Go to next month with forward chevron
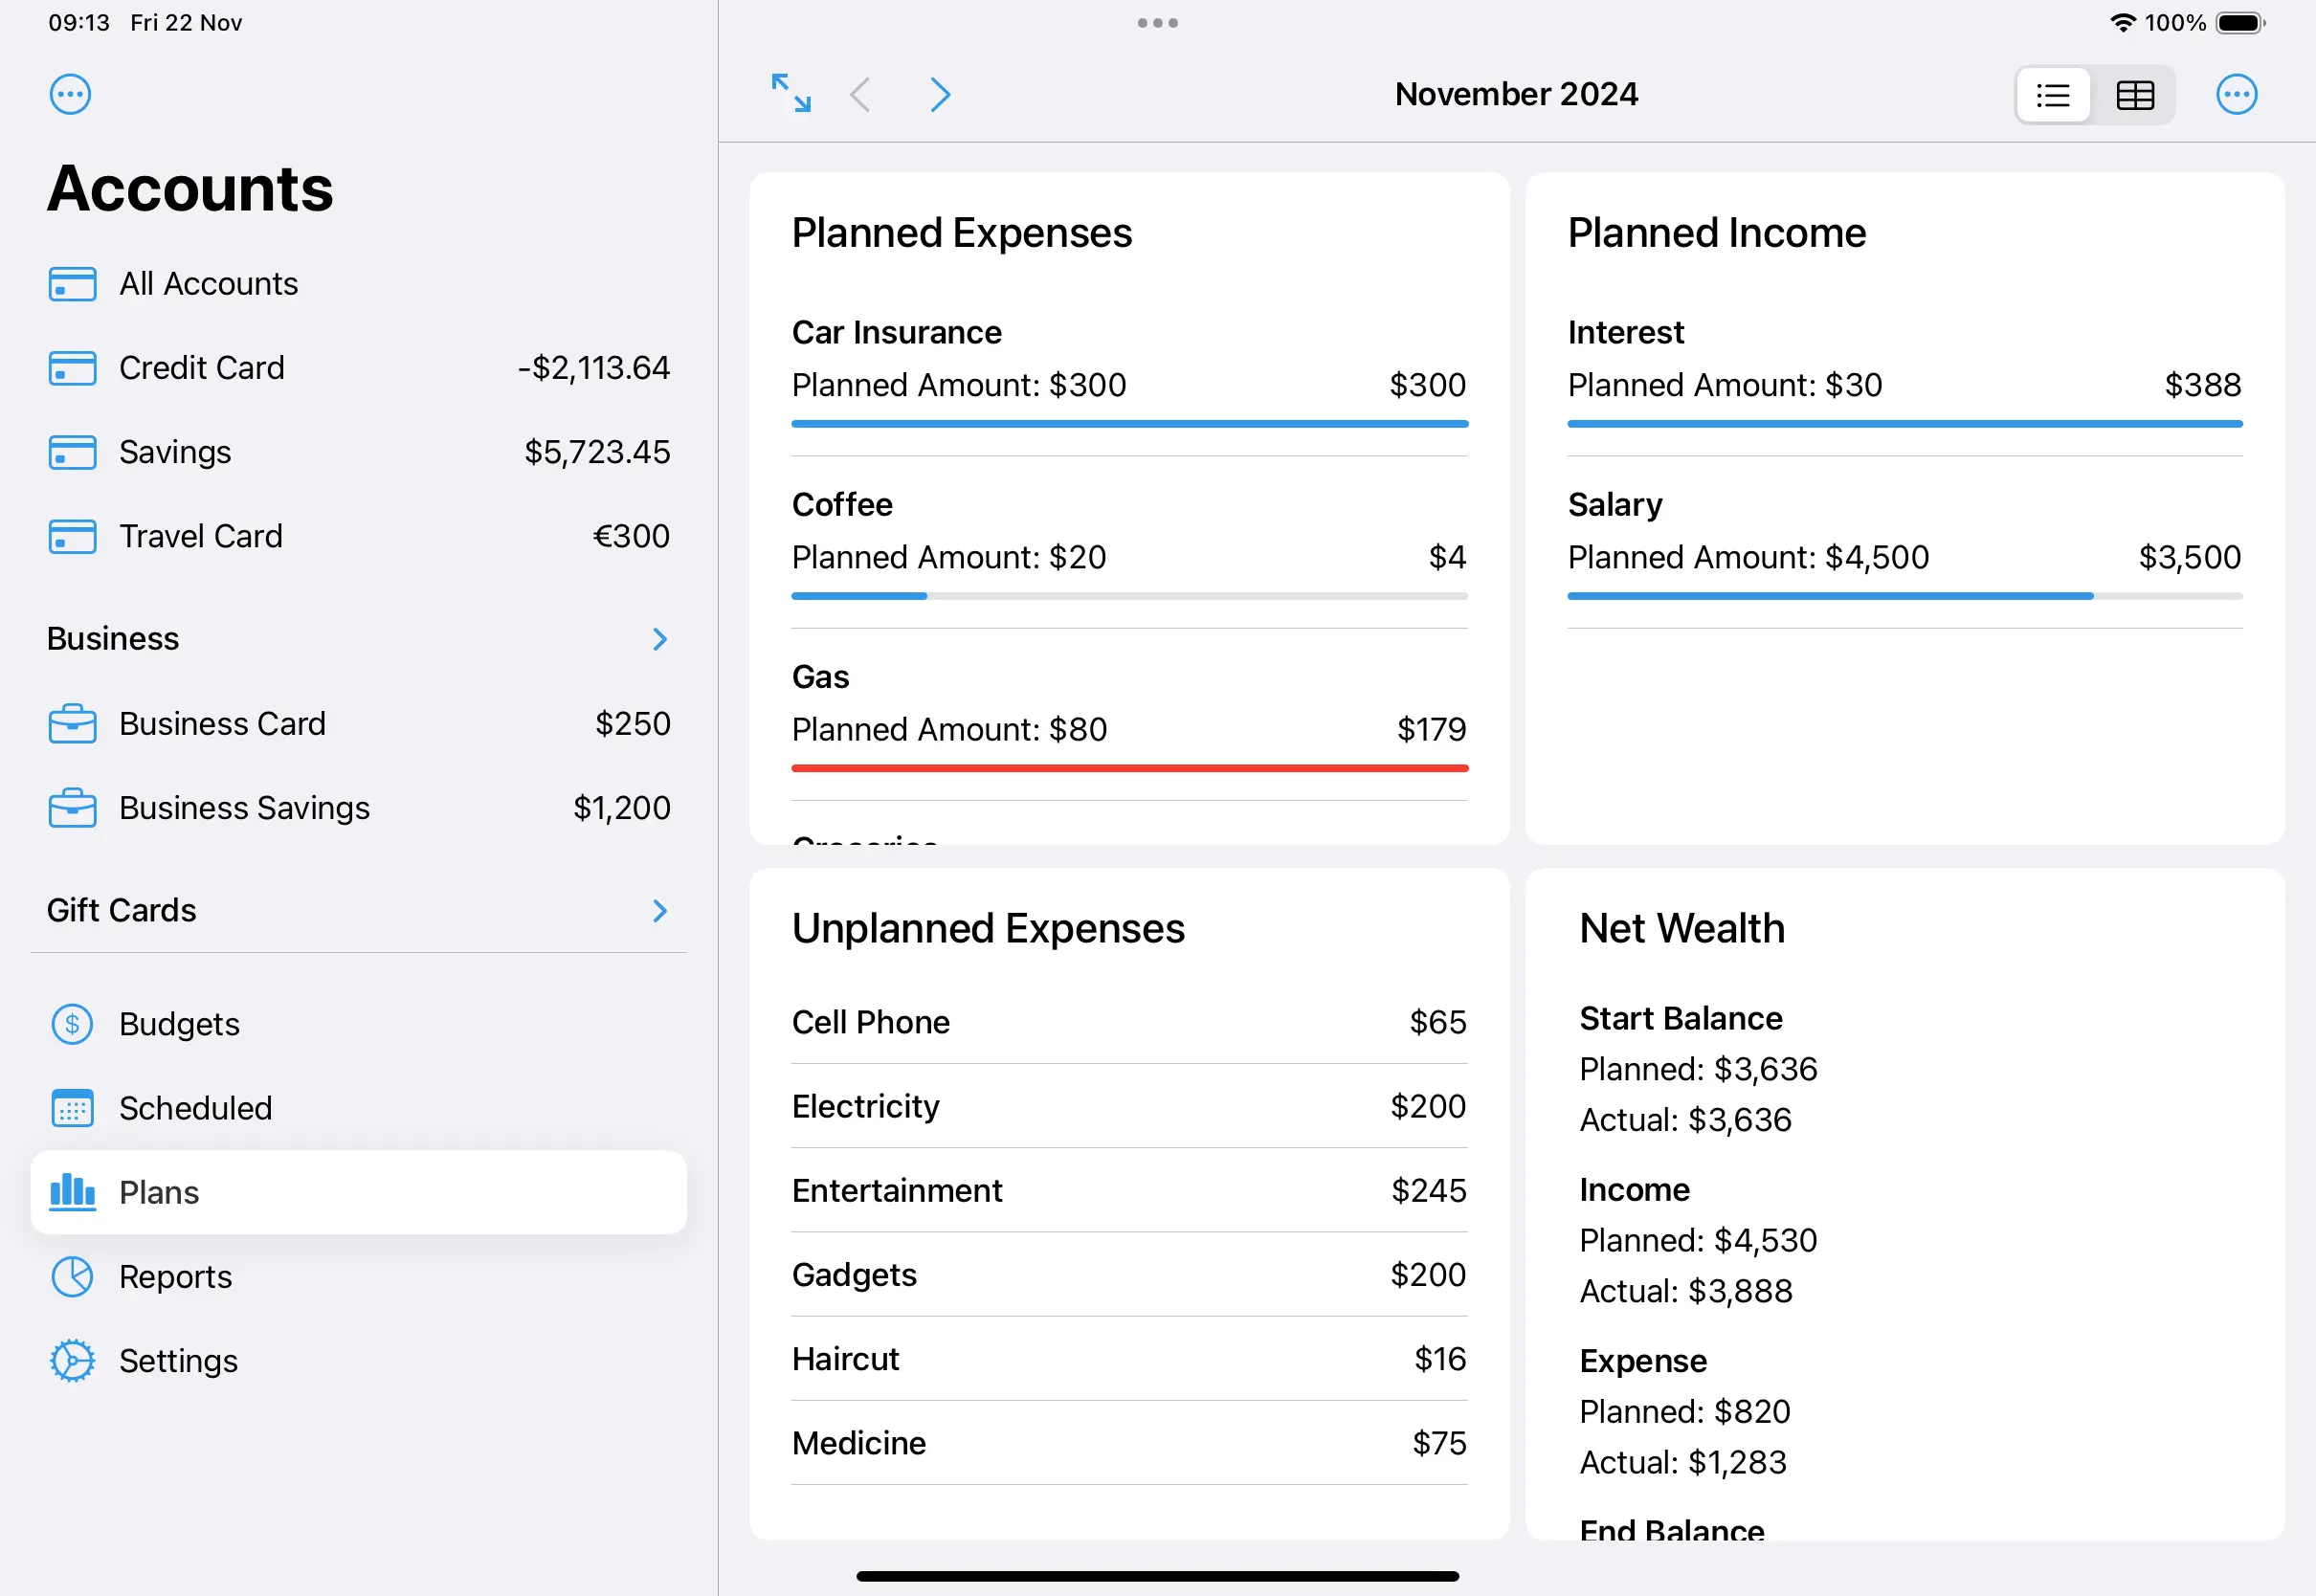Screen dimensions: 2316x1596 pyautogui.click(x=939, y=94)
